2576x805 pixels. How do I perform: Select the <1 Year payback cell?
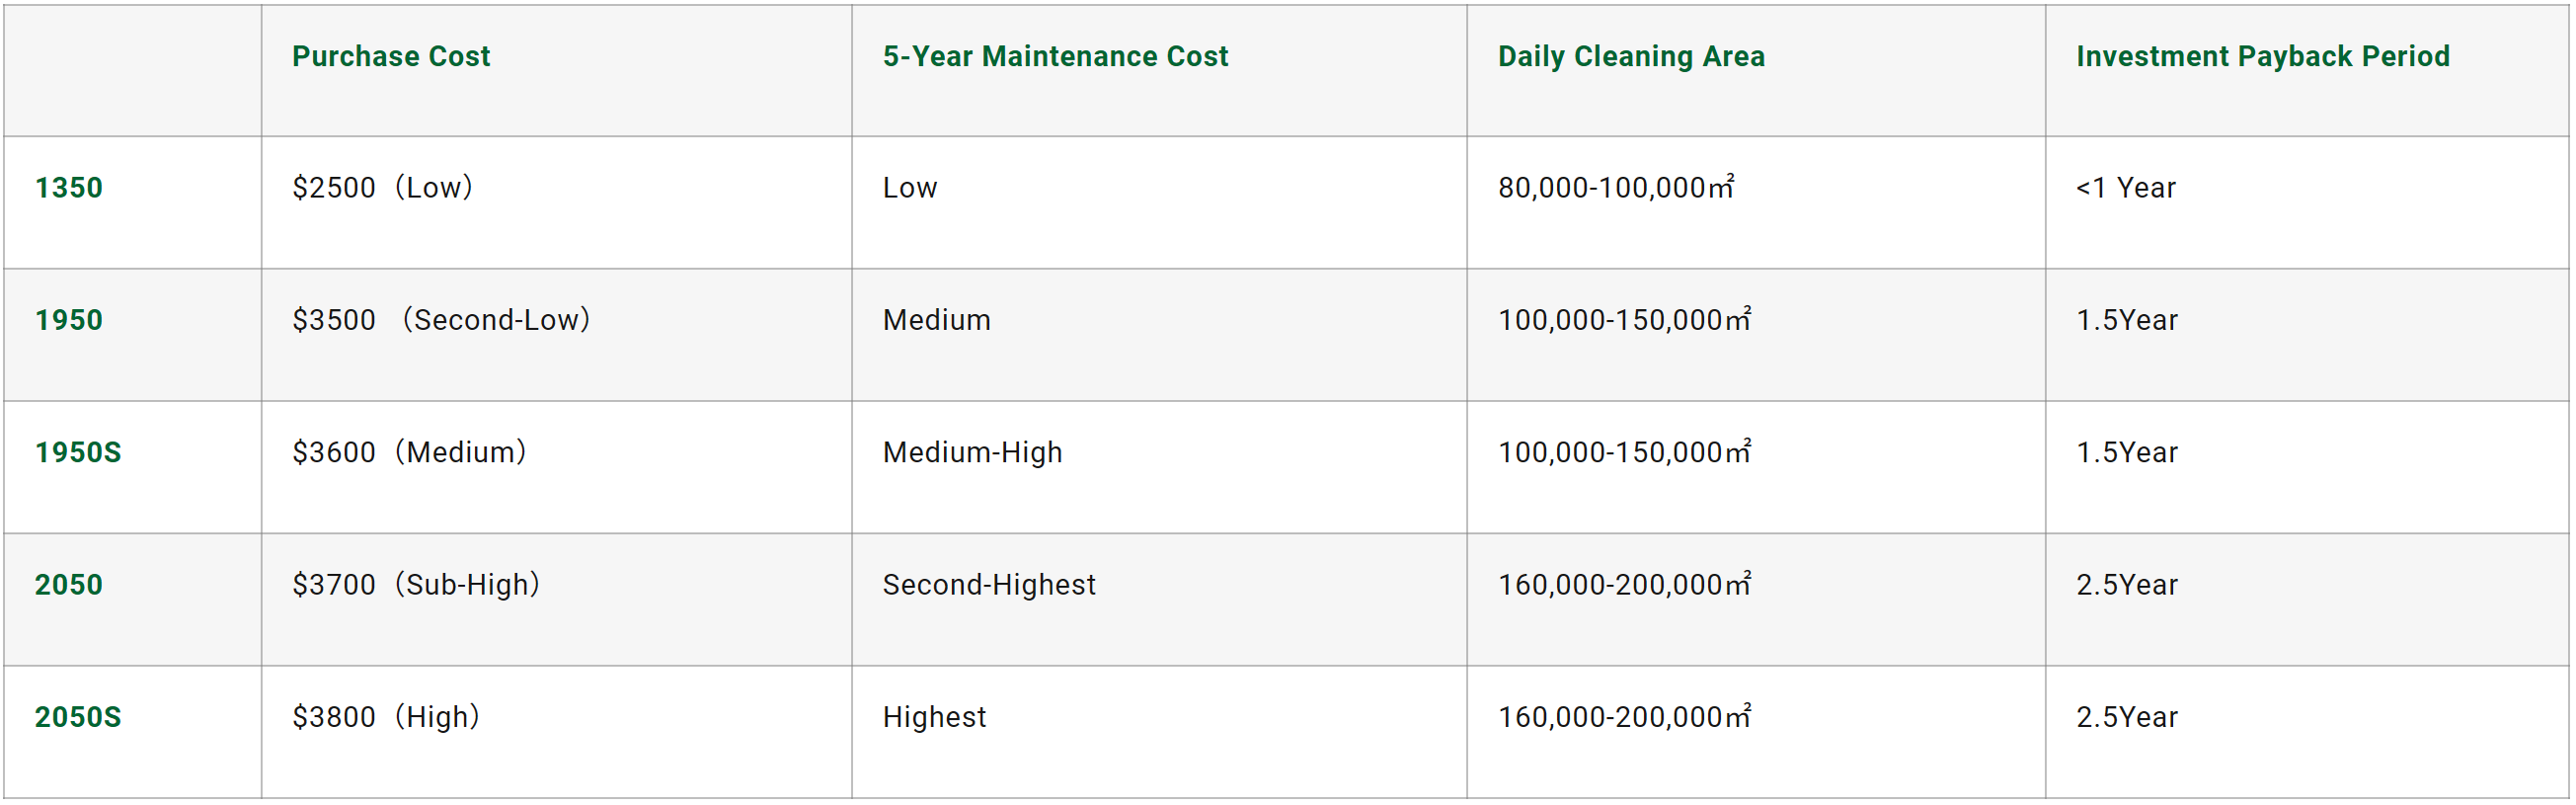[2126, 188]
